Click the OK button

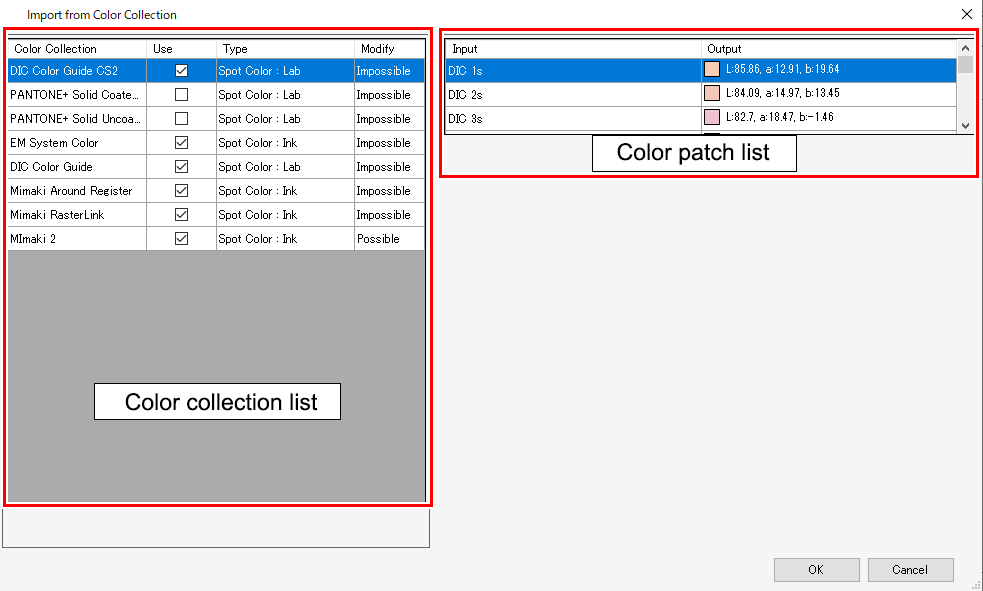tap(816, 569)
